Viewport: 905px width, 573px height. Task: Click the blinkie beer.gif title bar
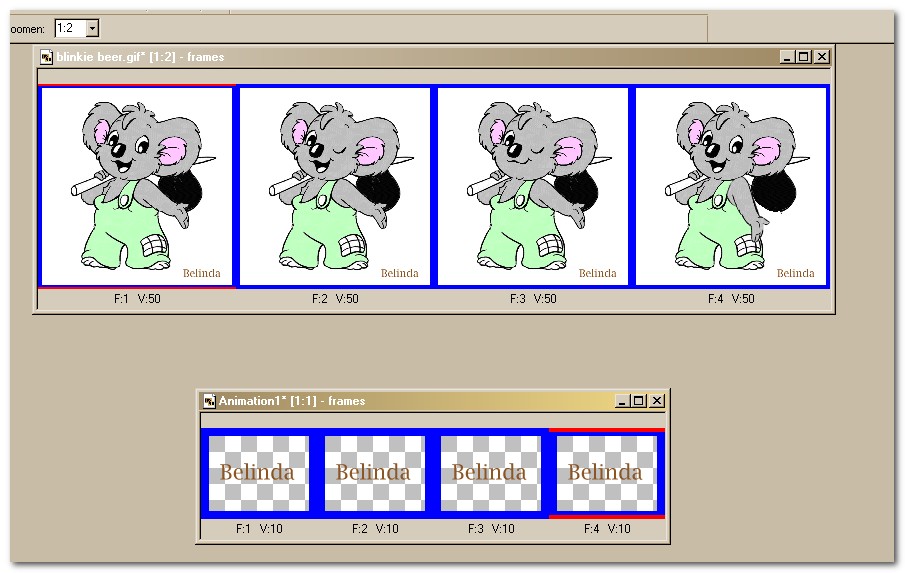click(434, 57)
